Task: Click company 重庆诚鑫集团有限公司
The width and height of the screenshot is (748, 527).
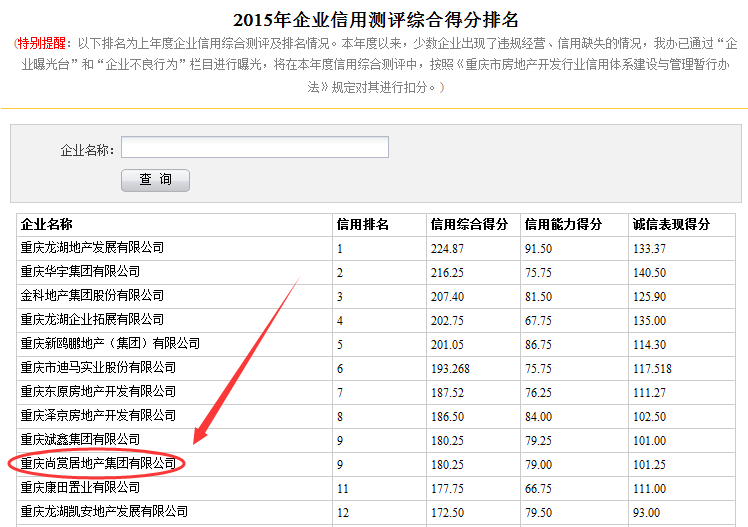Action: (x=80, y=440)
